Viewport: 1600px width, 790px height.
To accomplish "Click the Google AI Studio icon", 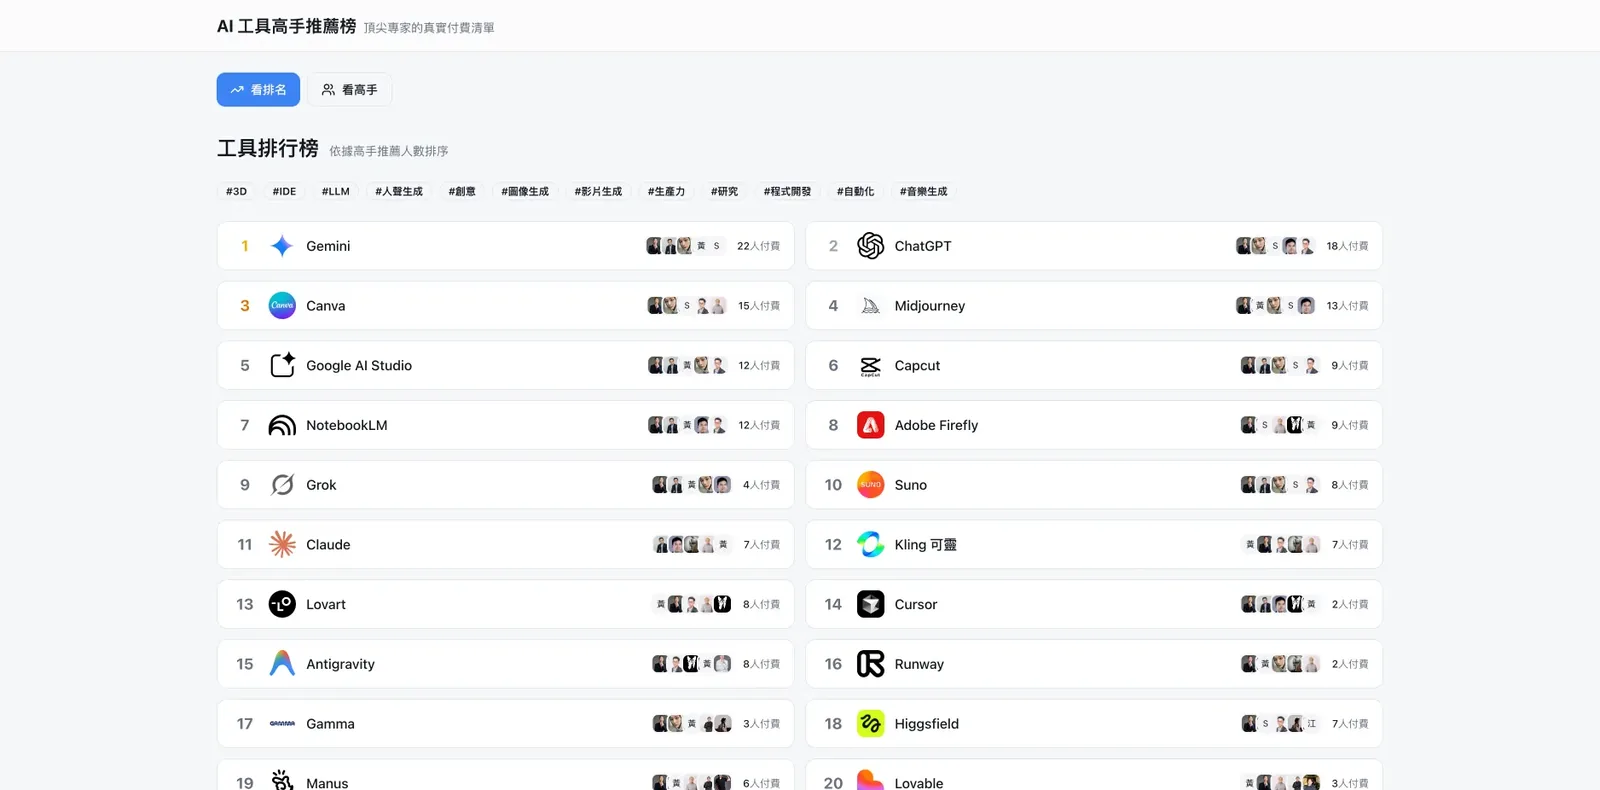I will click(282, 365).
